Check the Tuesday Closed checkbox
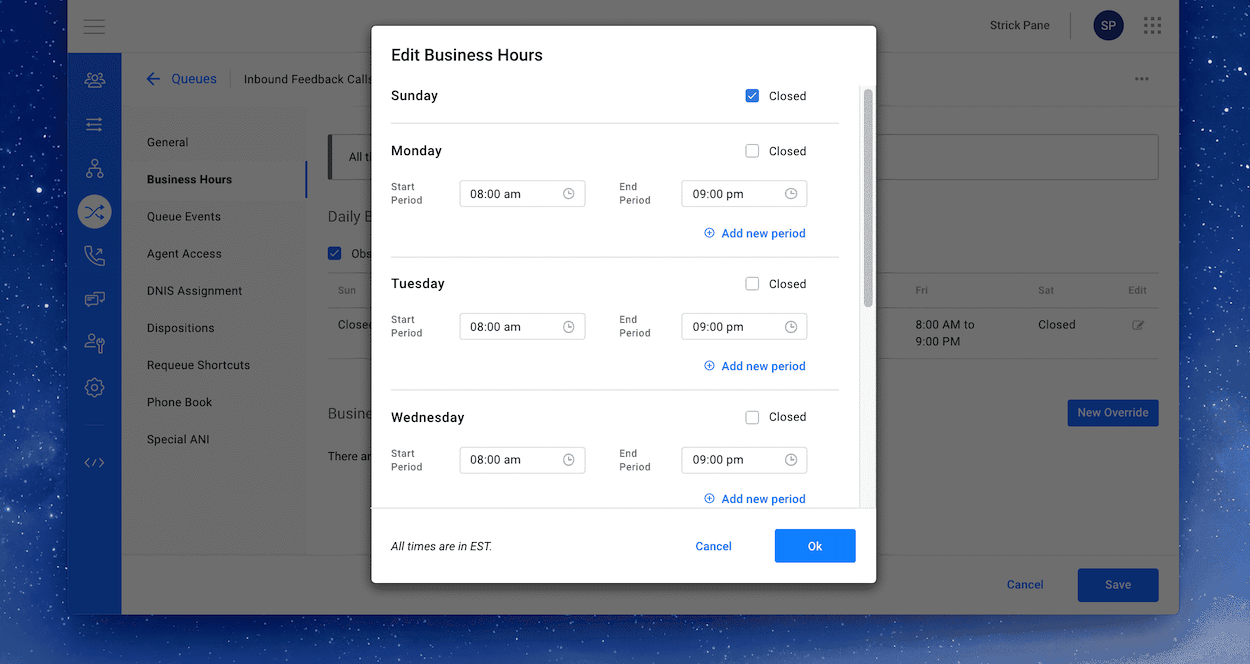1250x664 pixels. coord(752,284)
